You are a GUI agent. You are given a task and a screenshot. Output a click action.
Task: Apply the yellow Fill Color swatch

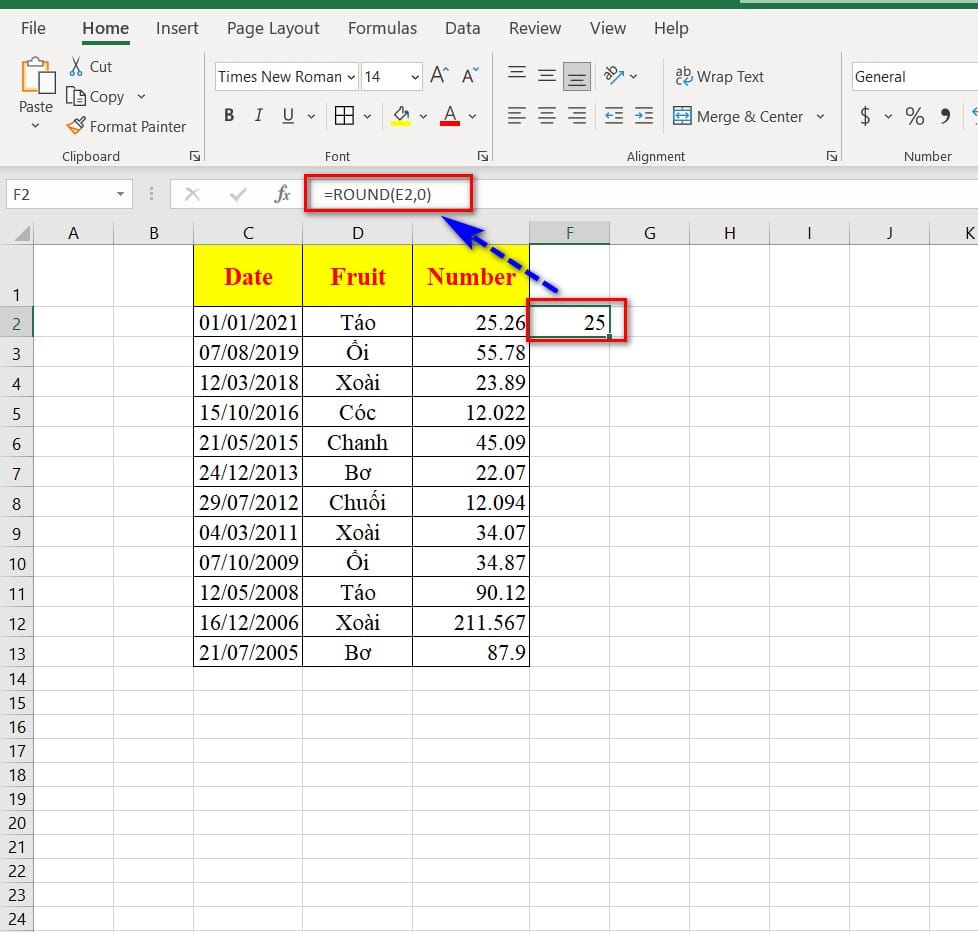(401, 115)
